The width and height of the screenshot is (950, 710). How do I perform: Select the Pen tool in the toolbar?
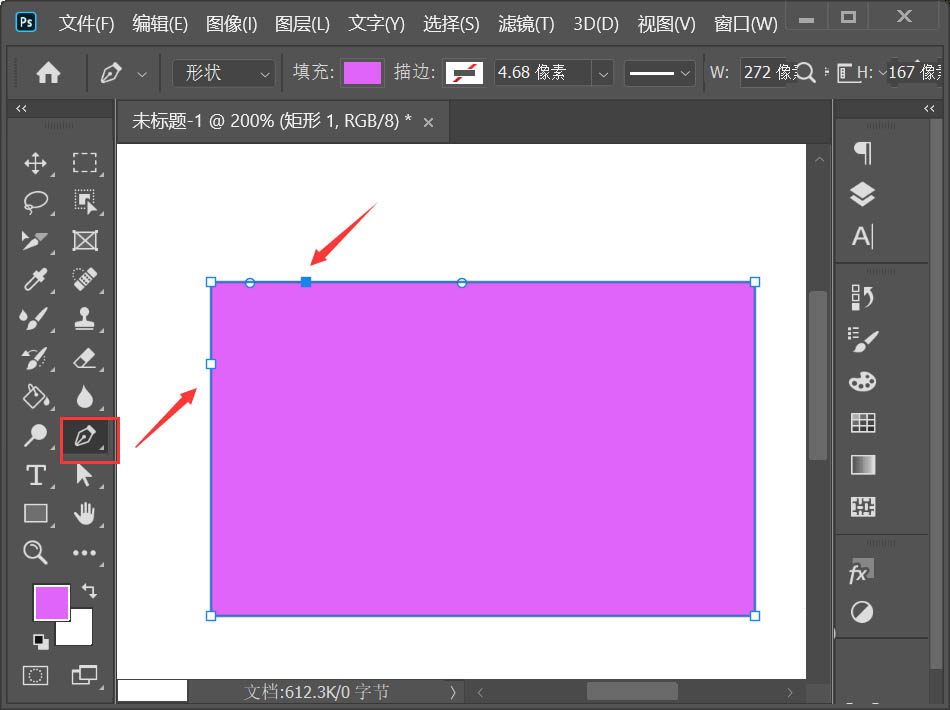tap(86, 437)
